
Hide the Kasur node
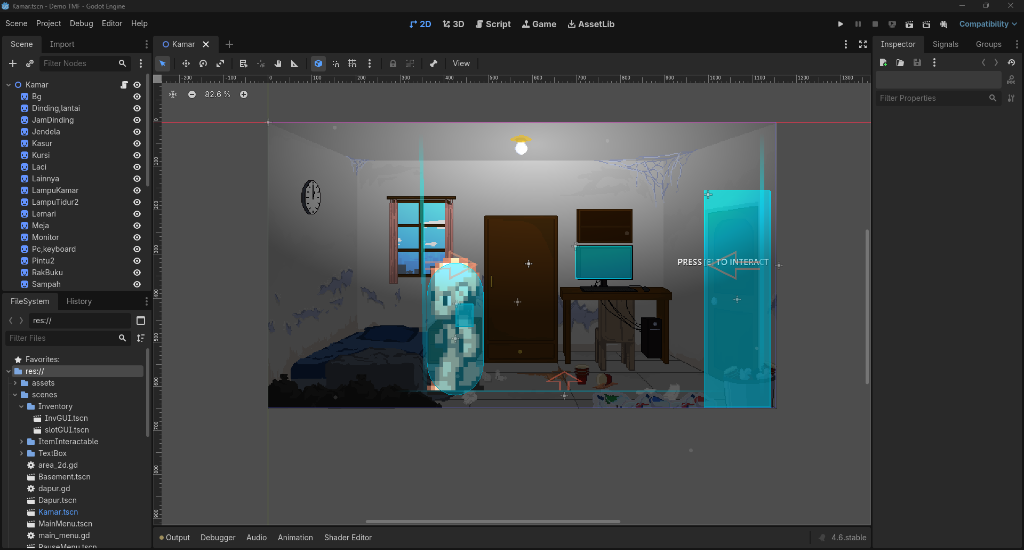coord(137,144)
